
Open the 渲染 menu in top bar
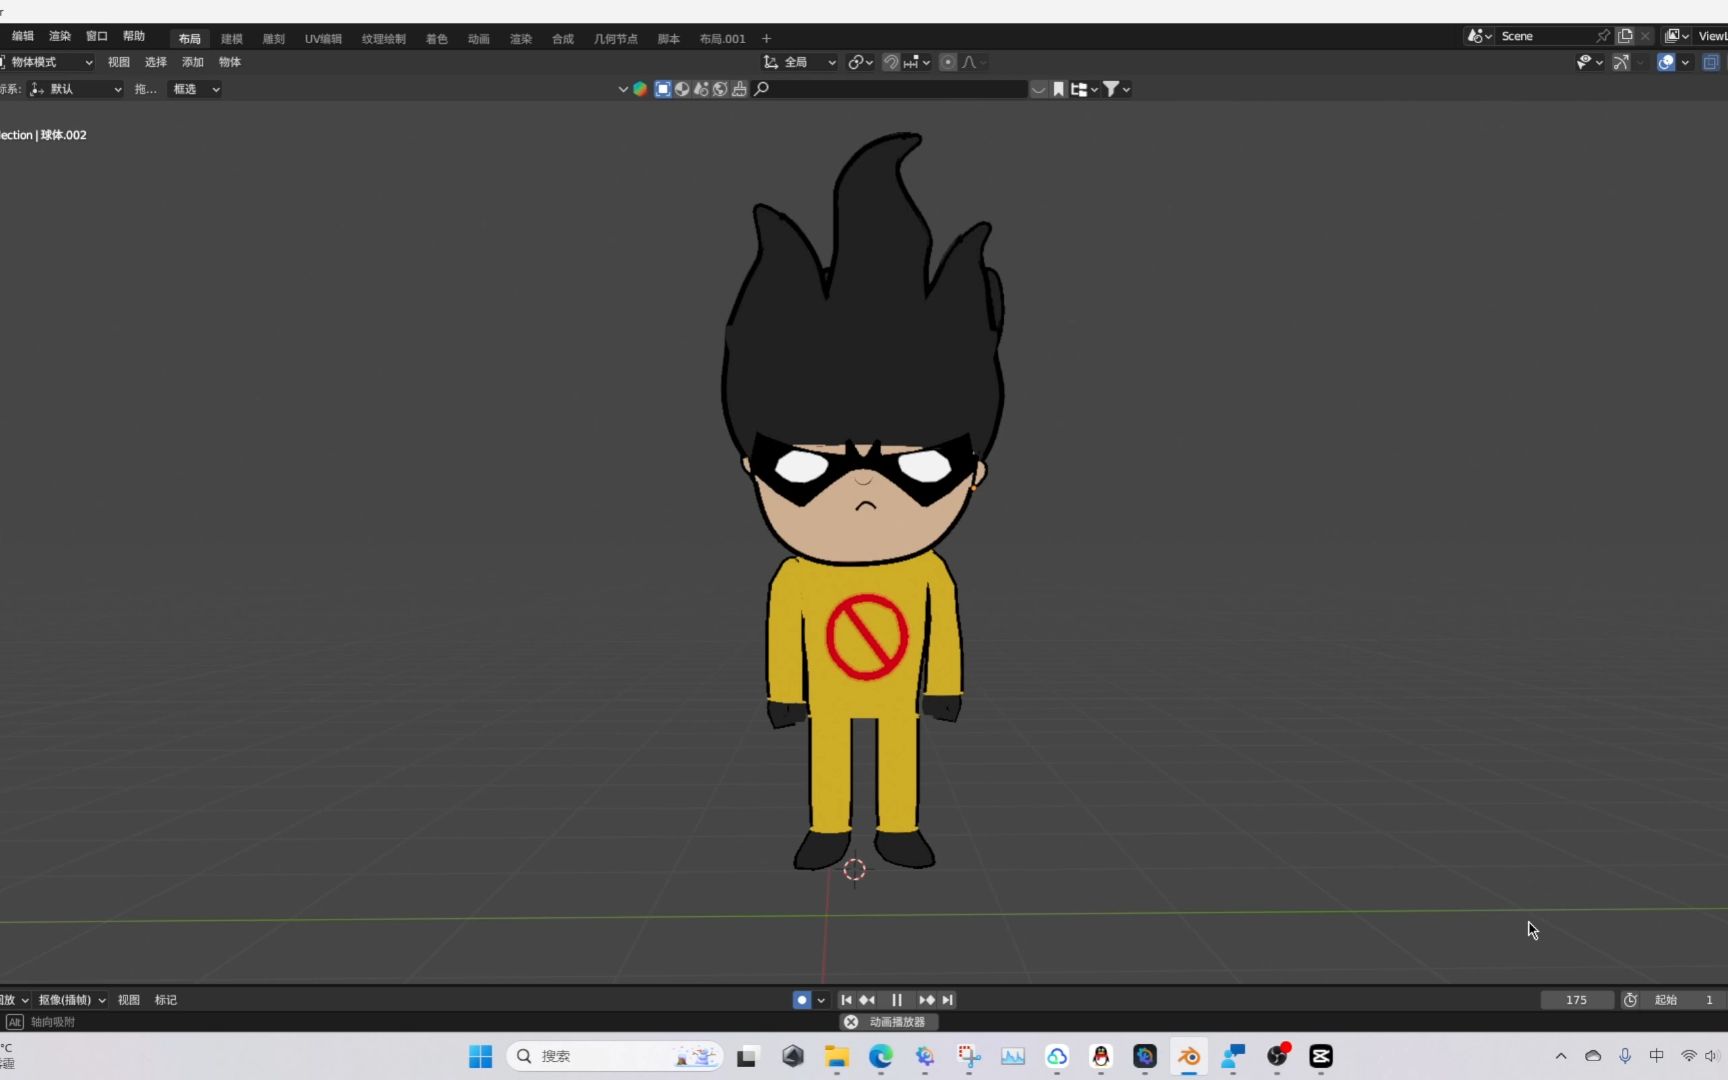click(60, 36)
